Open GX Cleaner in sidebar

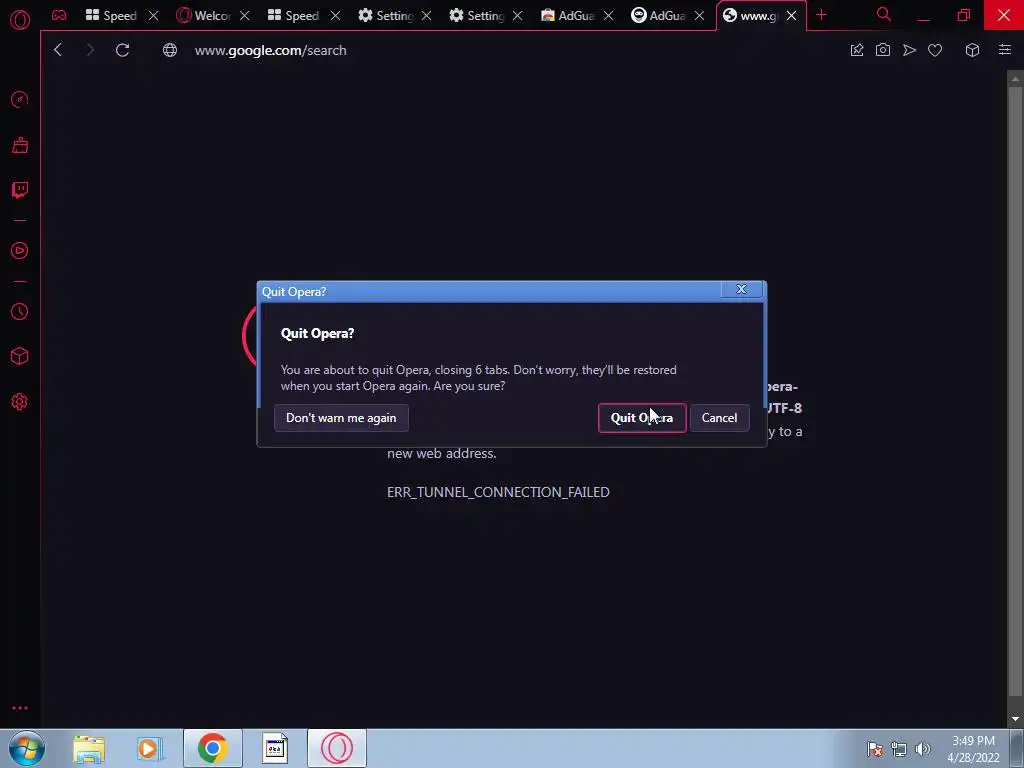pos(20,145)
